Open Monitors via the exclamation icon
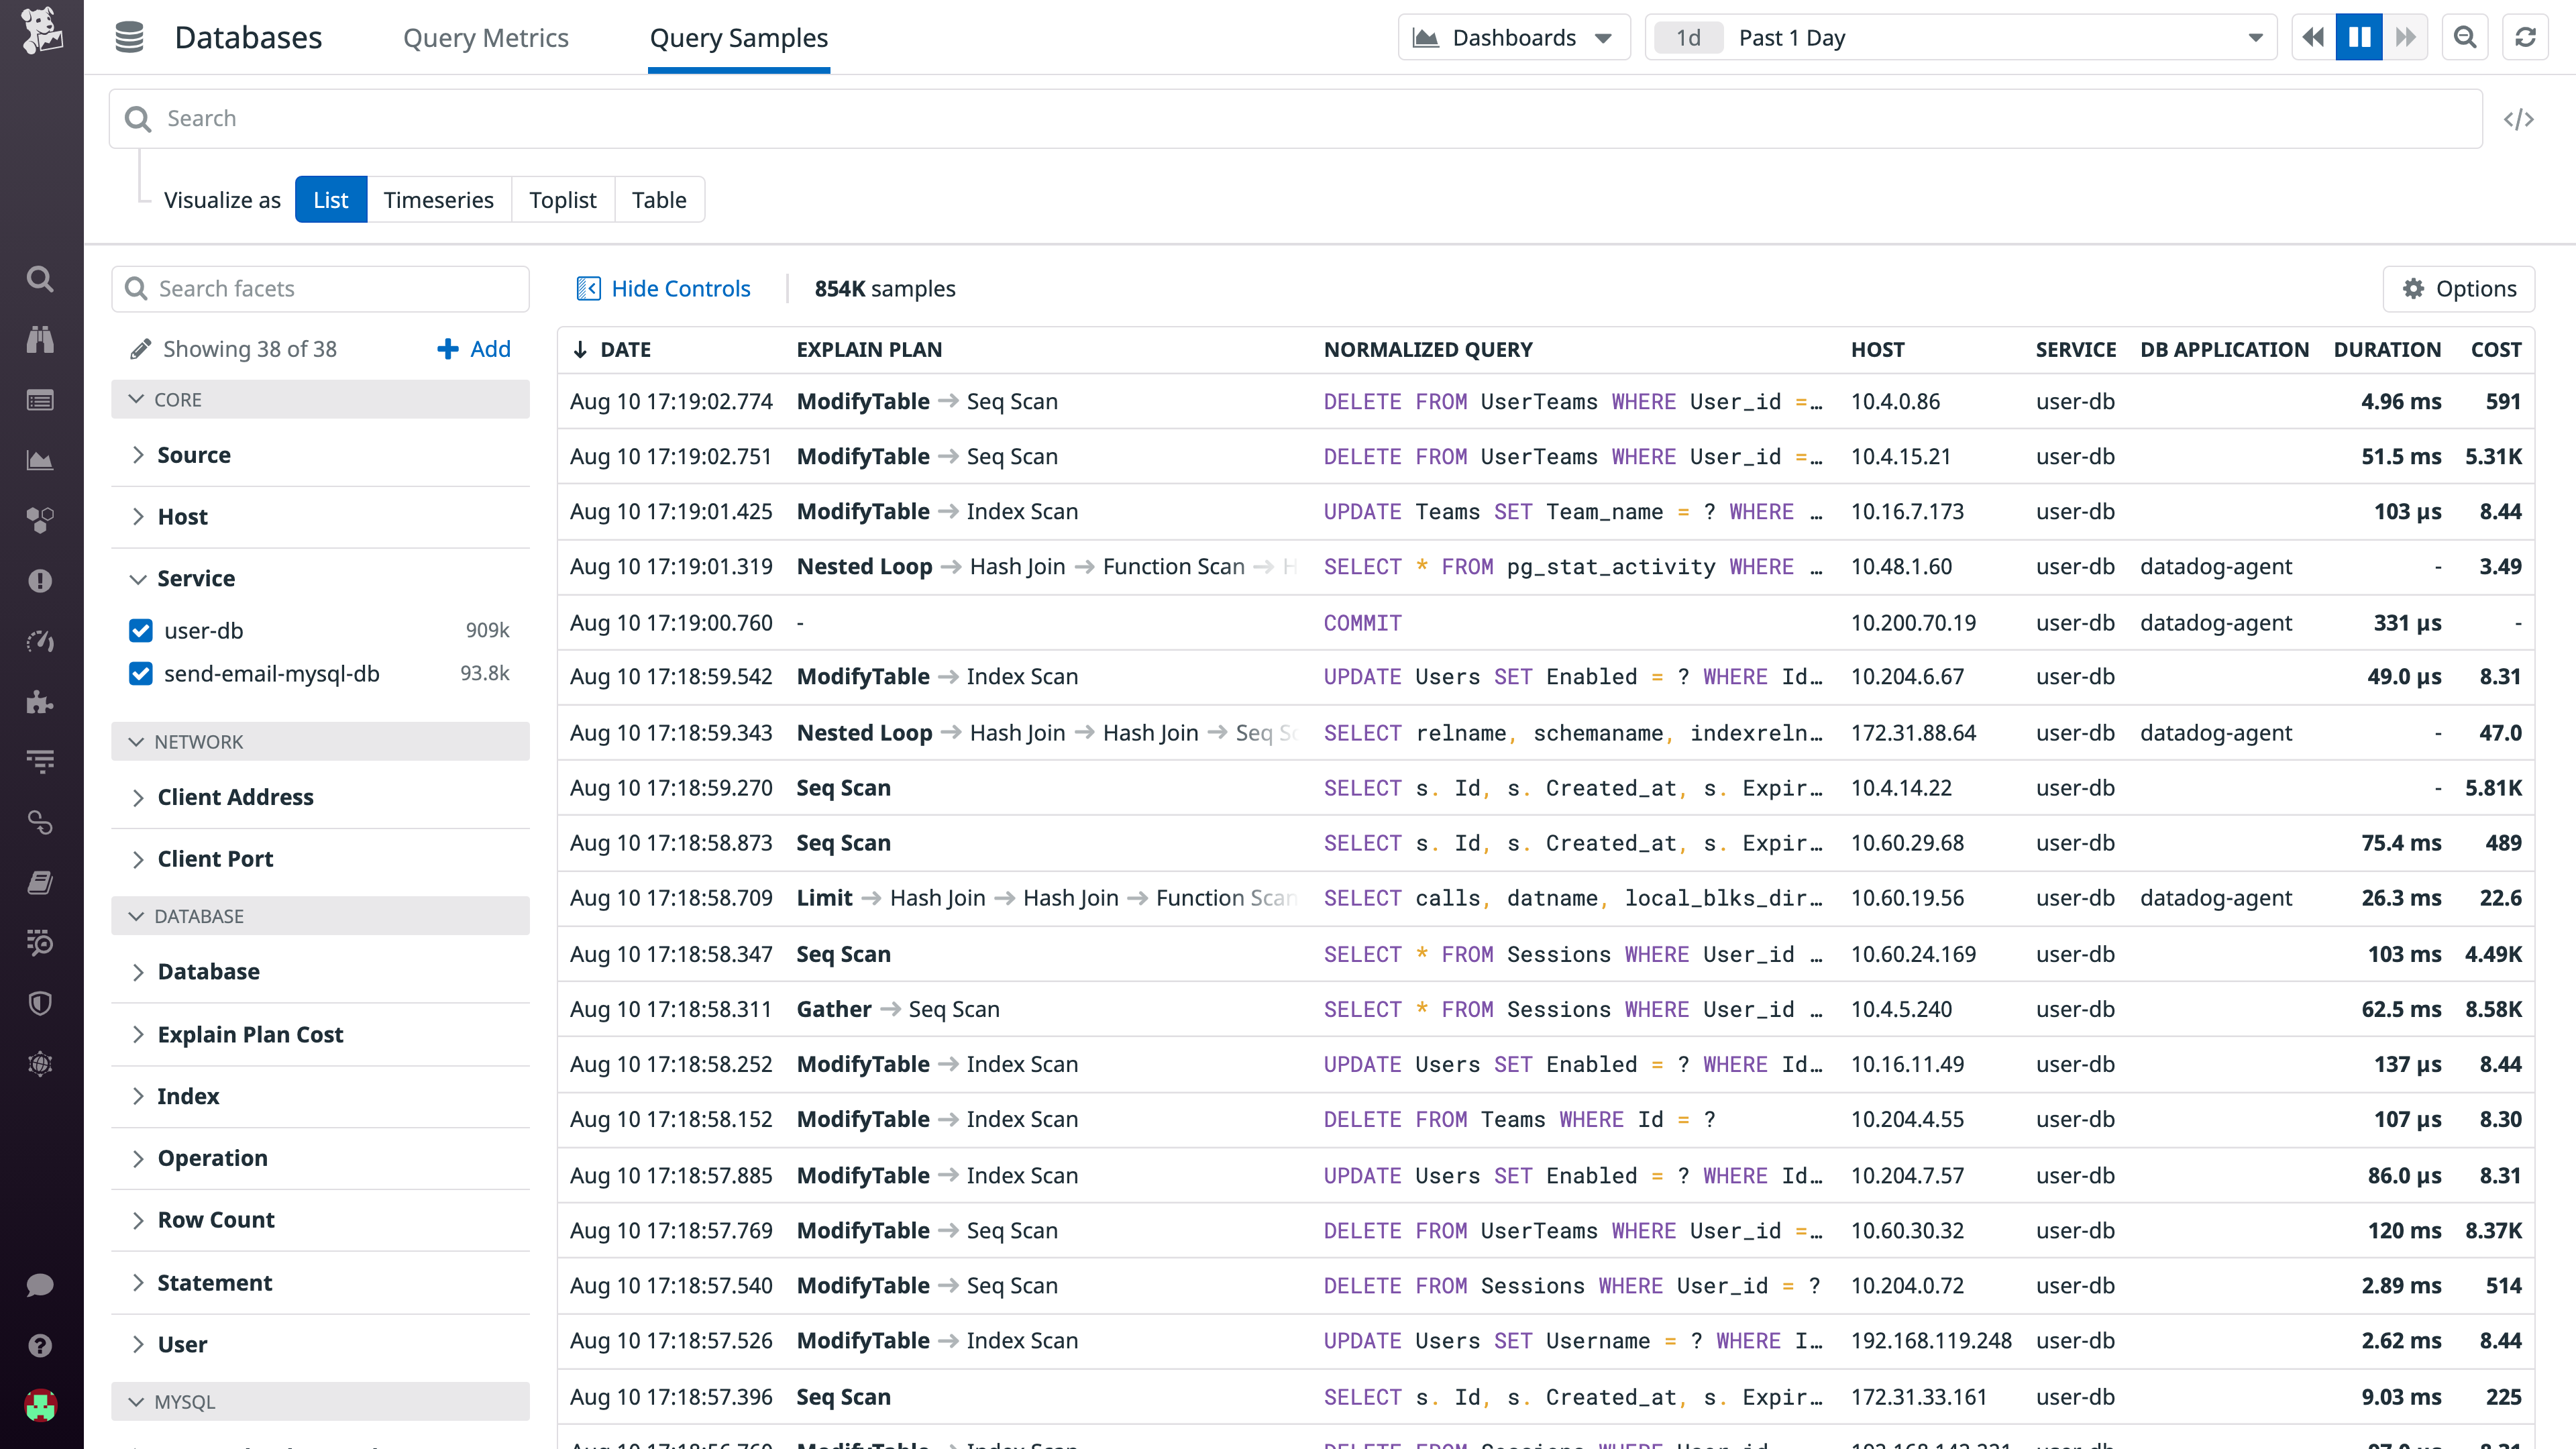 (x=40, y=580)
